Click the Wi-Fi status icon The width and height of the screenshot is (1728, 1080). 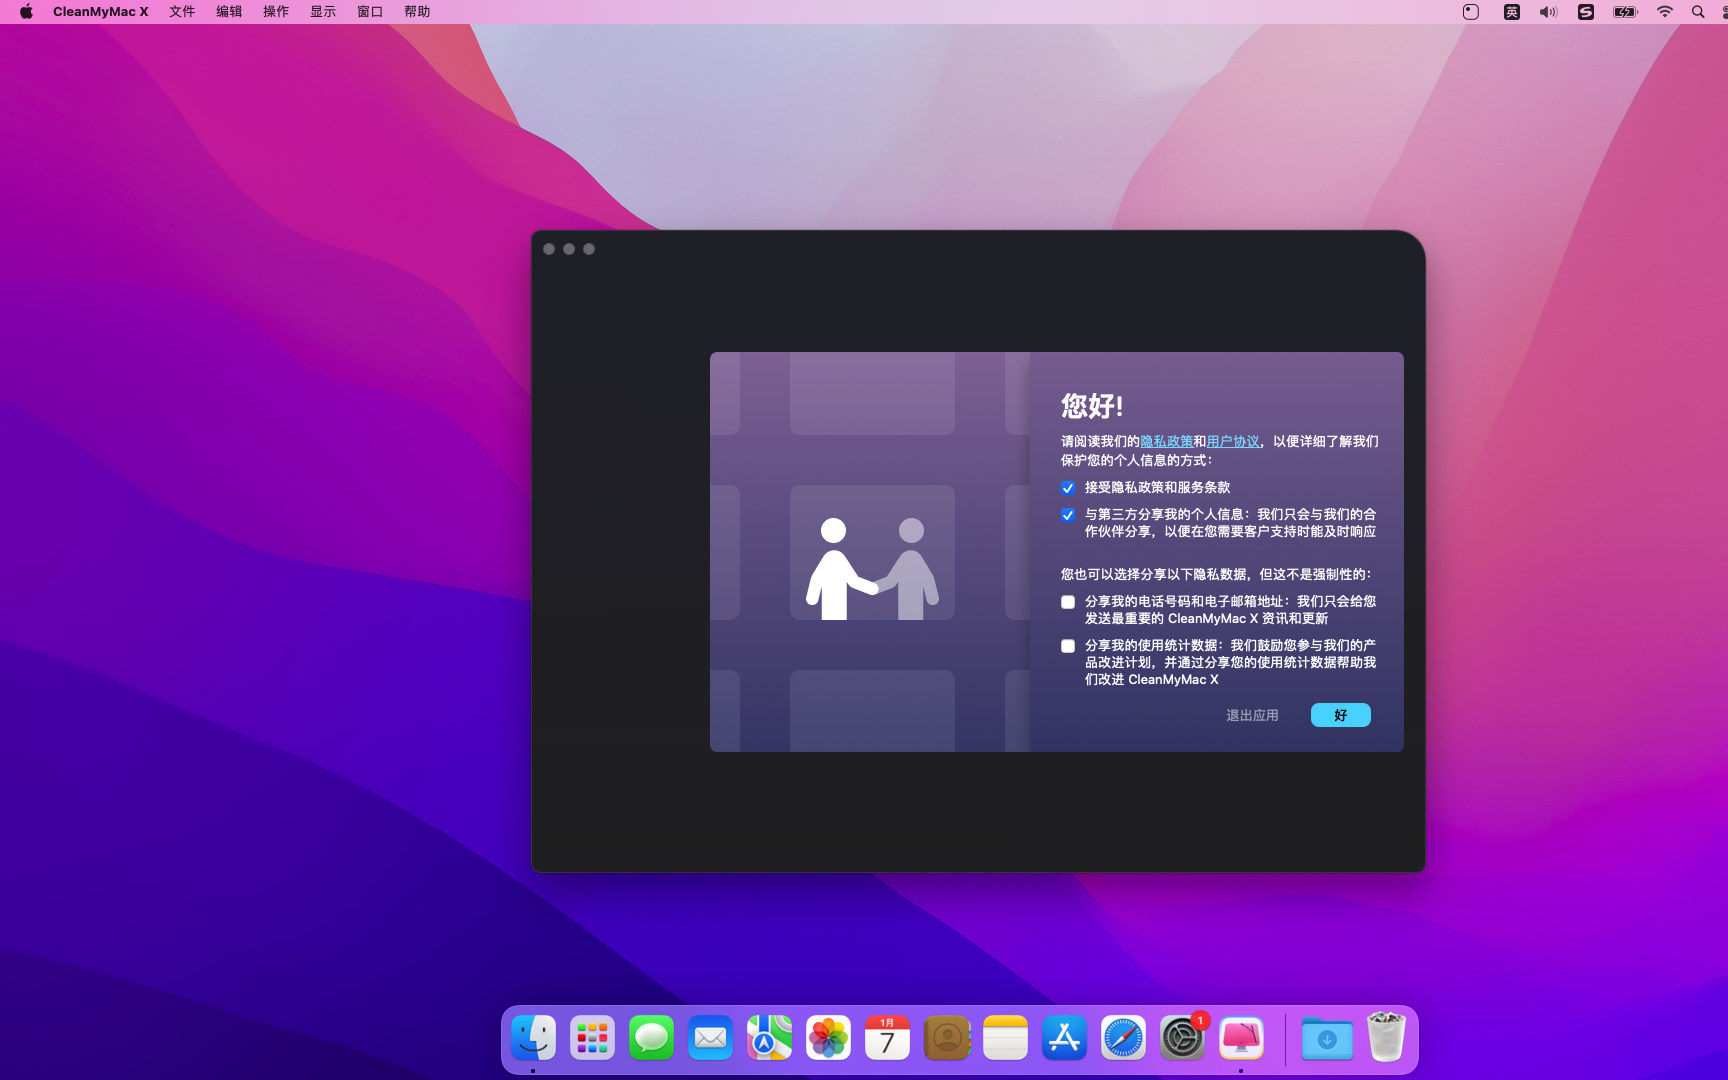pyautogui.click(x=1664, y=12)
